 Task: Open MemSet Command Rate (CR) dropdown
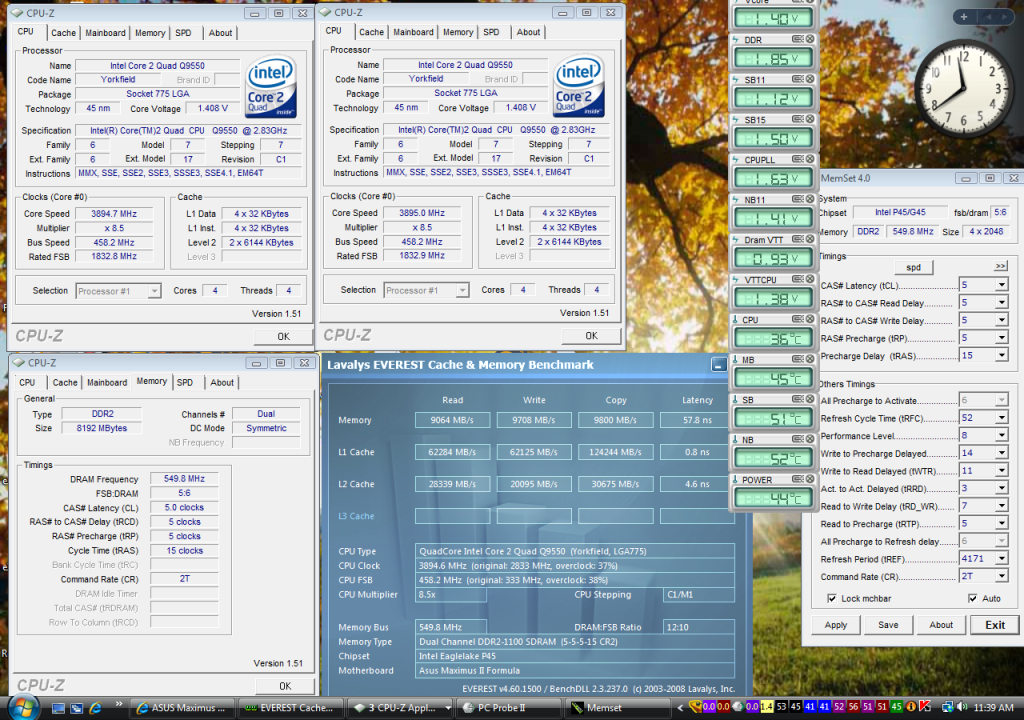tap(1001, 576)
